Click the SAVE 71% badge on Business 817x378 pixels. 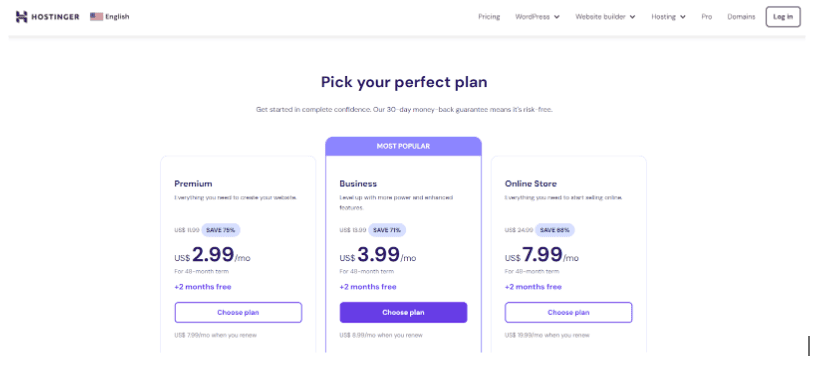(387, 230)
